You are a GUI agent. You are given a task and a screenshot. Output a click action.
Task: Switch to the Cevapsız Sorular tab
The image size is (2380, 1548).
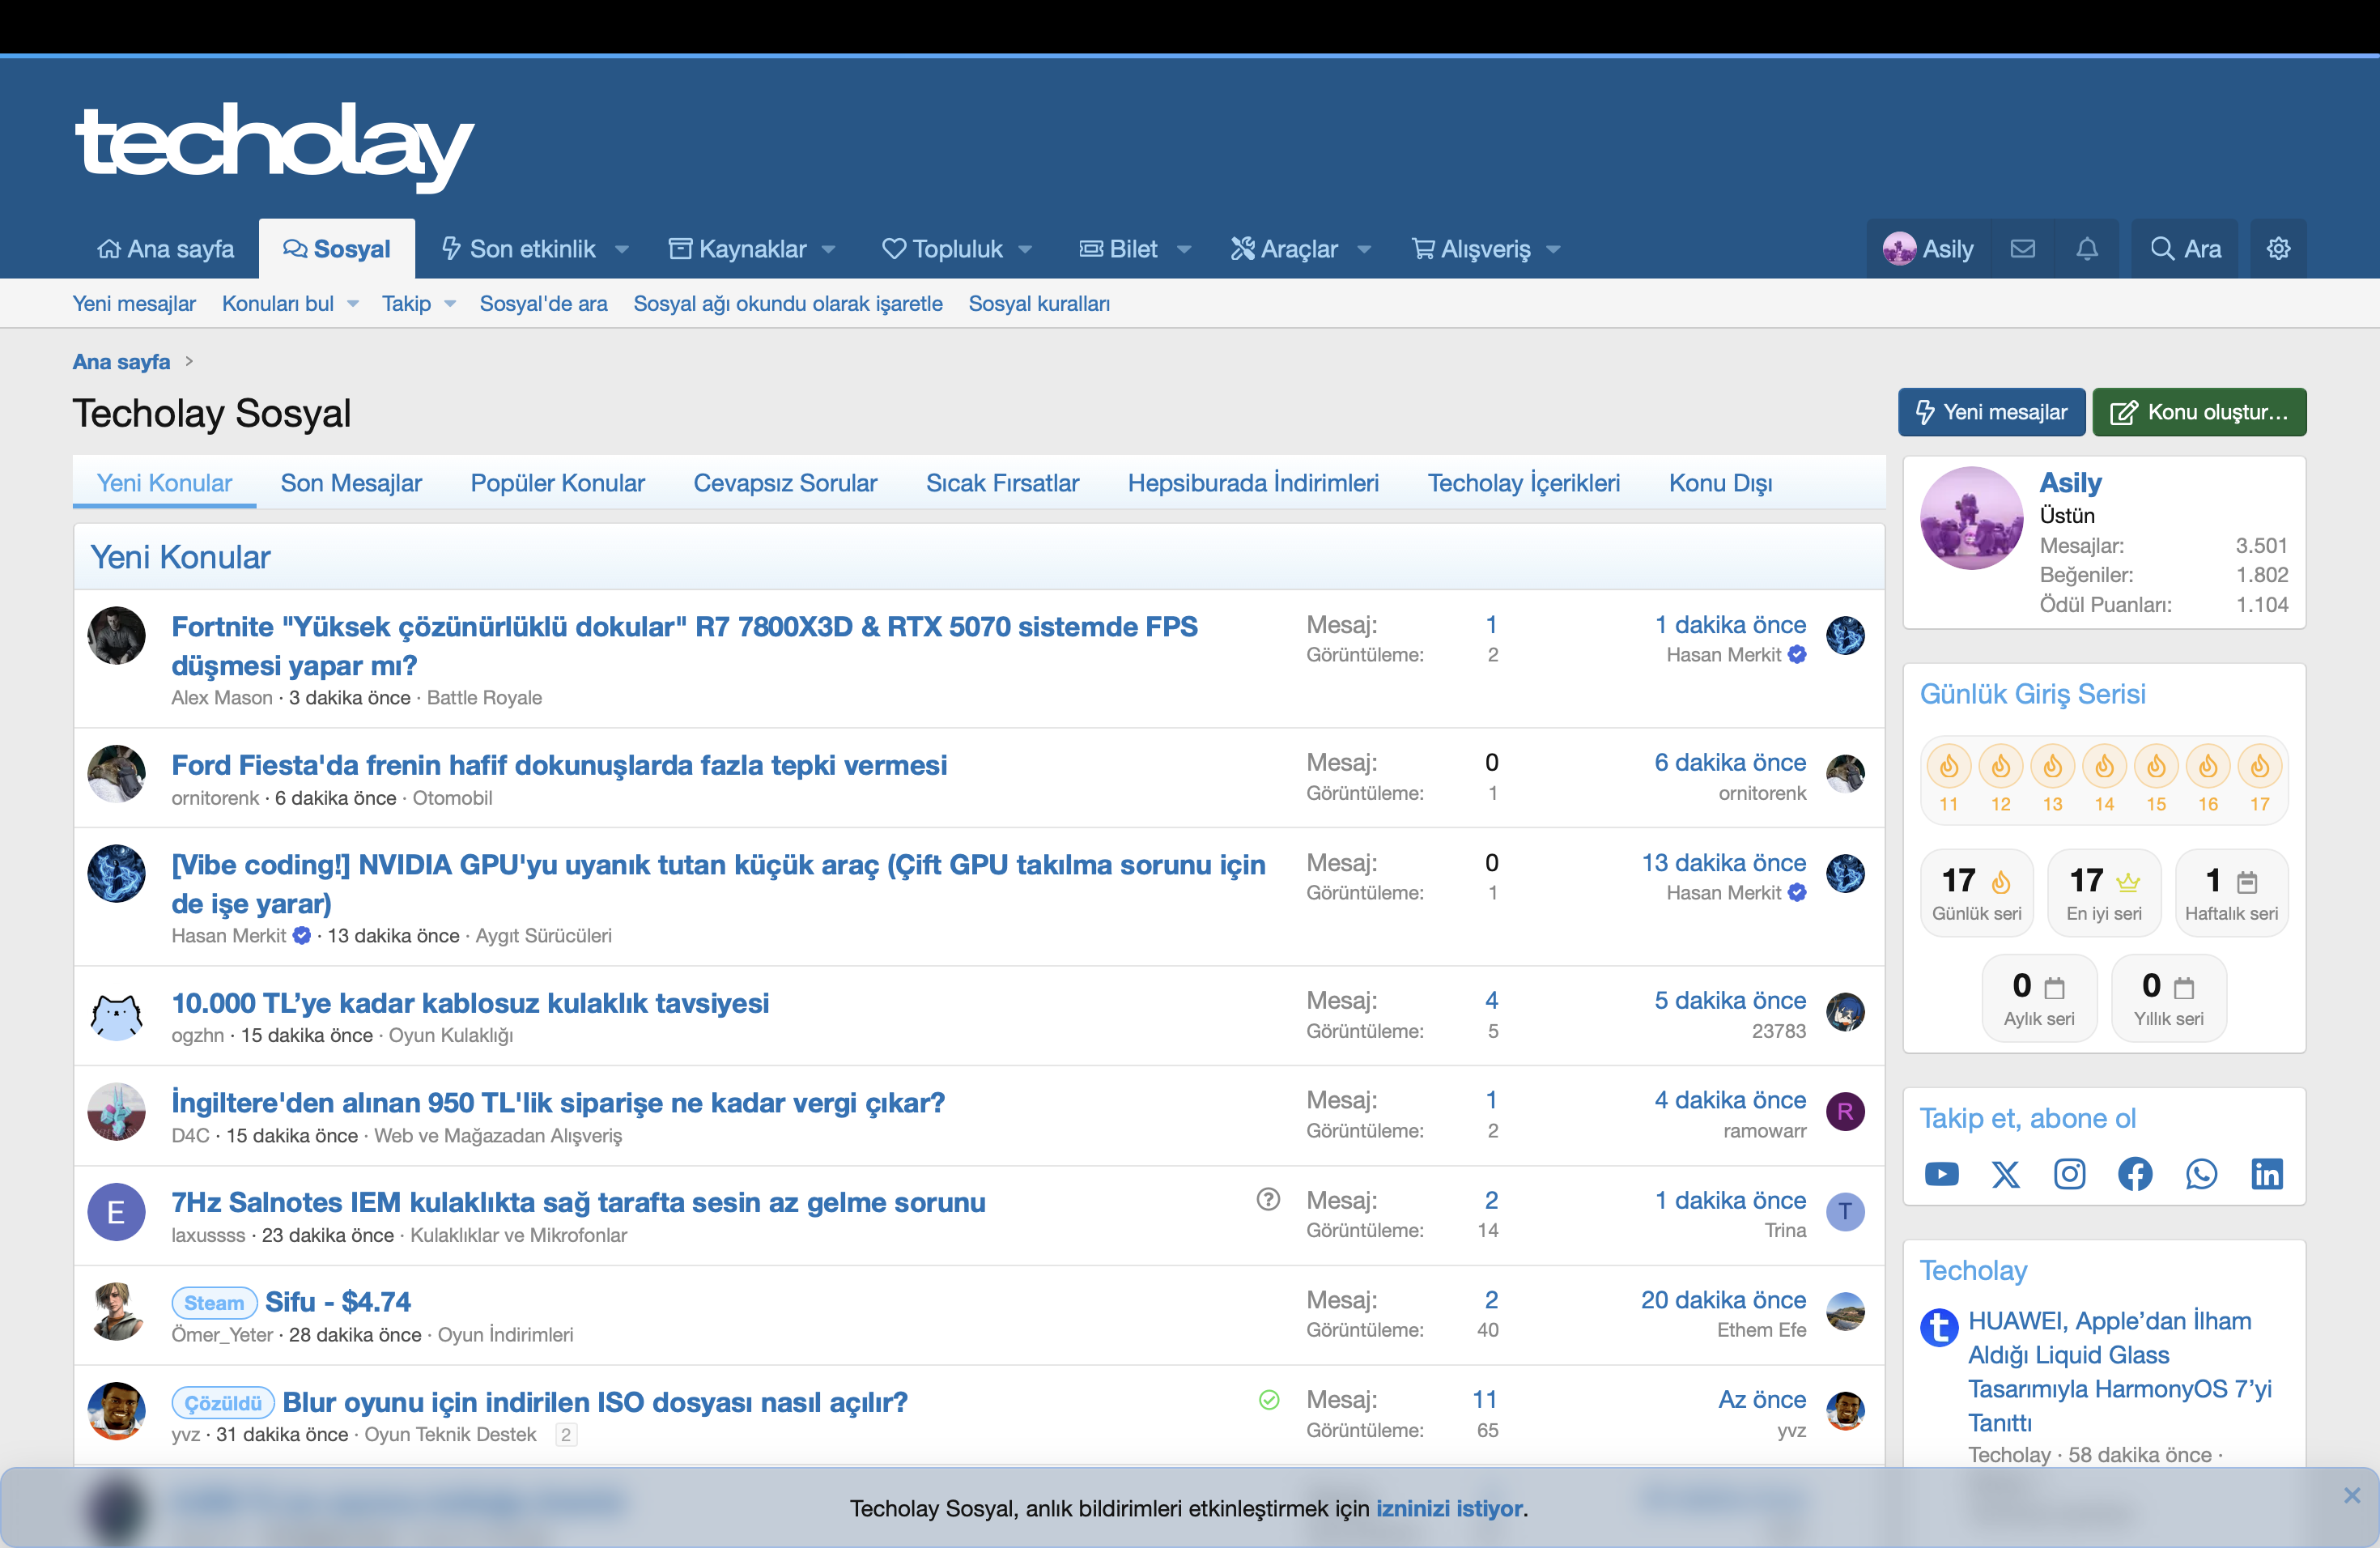(785, 483)
